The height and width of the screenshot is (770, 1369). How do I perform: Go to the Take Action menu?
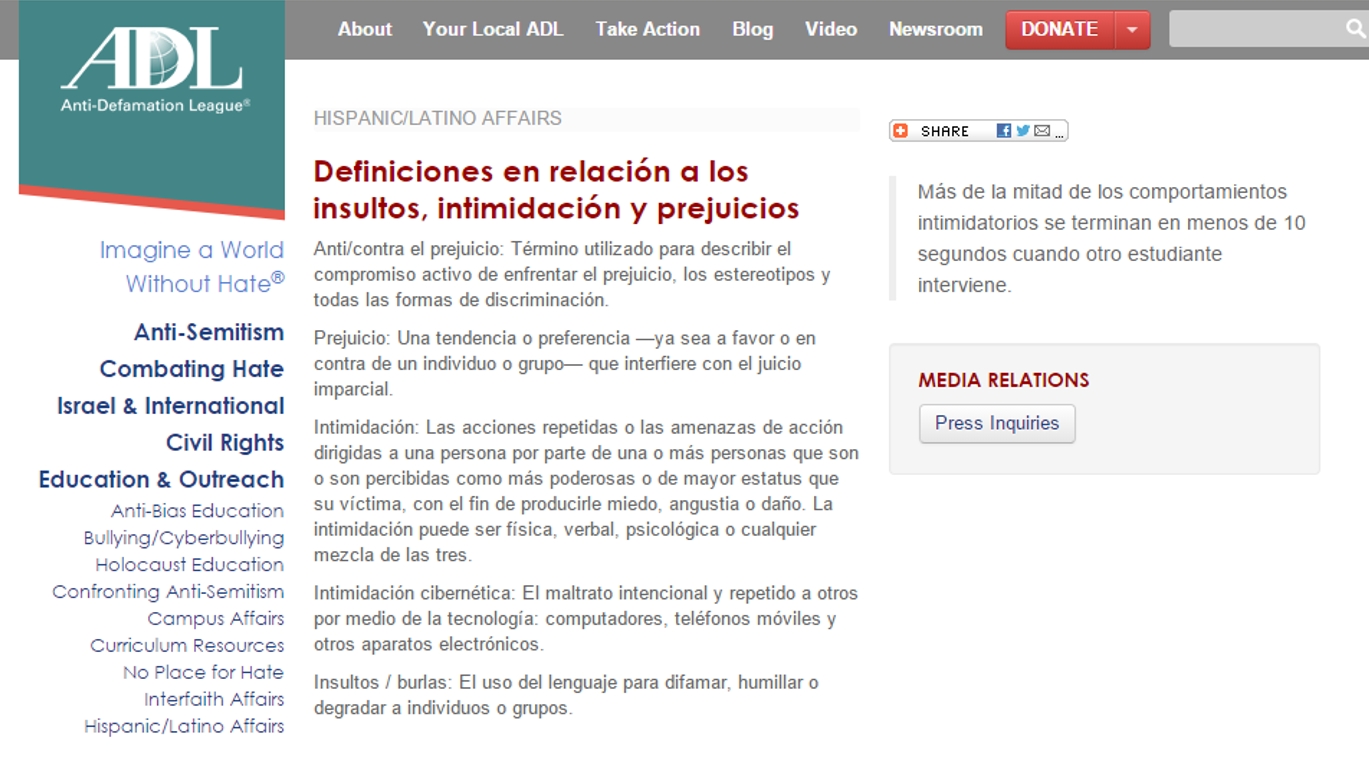click(647, 29)
